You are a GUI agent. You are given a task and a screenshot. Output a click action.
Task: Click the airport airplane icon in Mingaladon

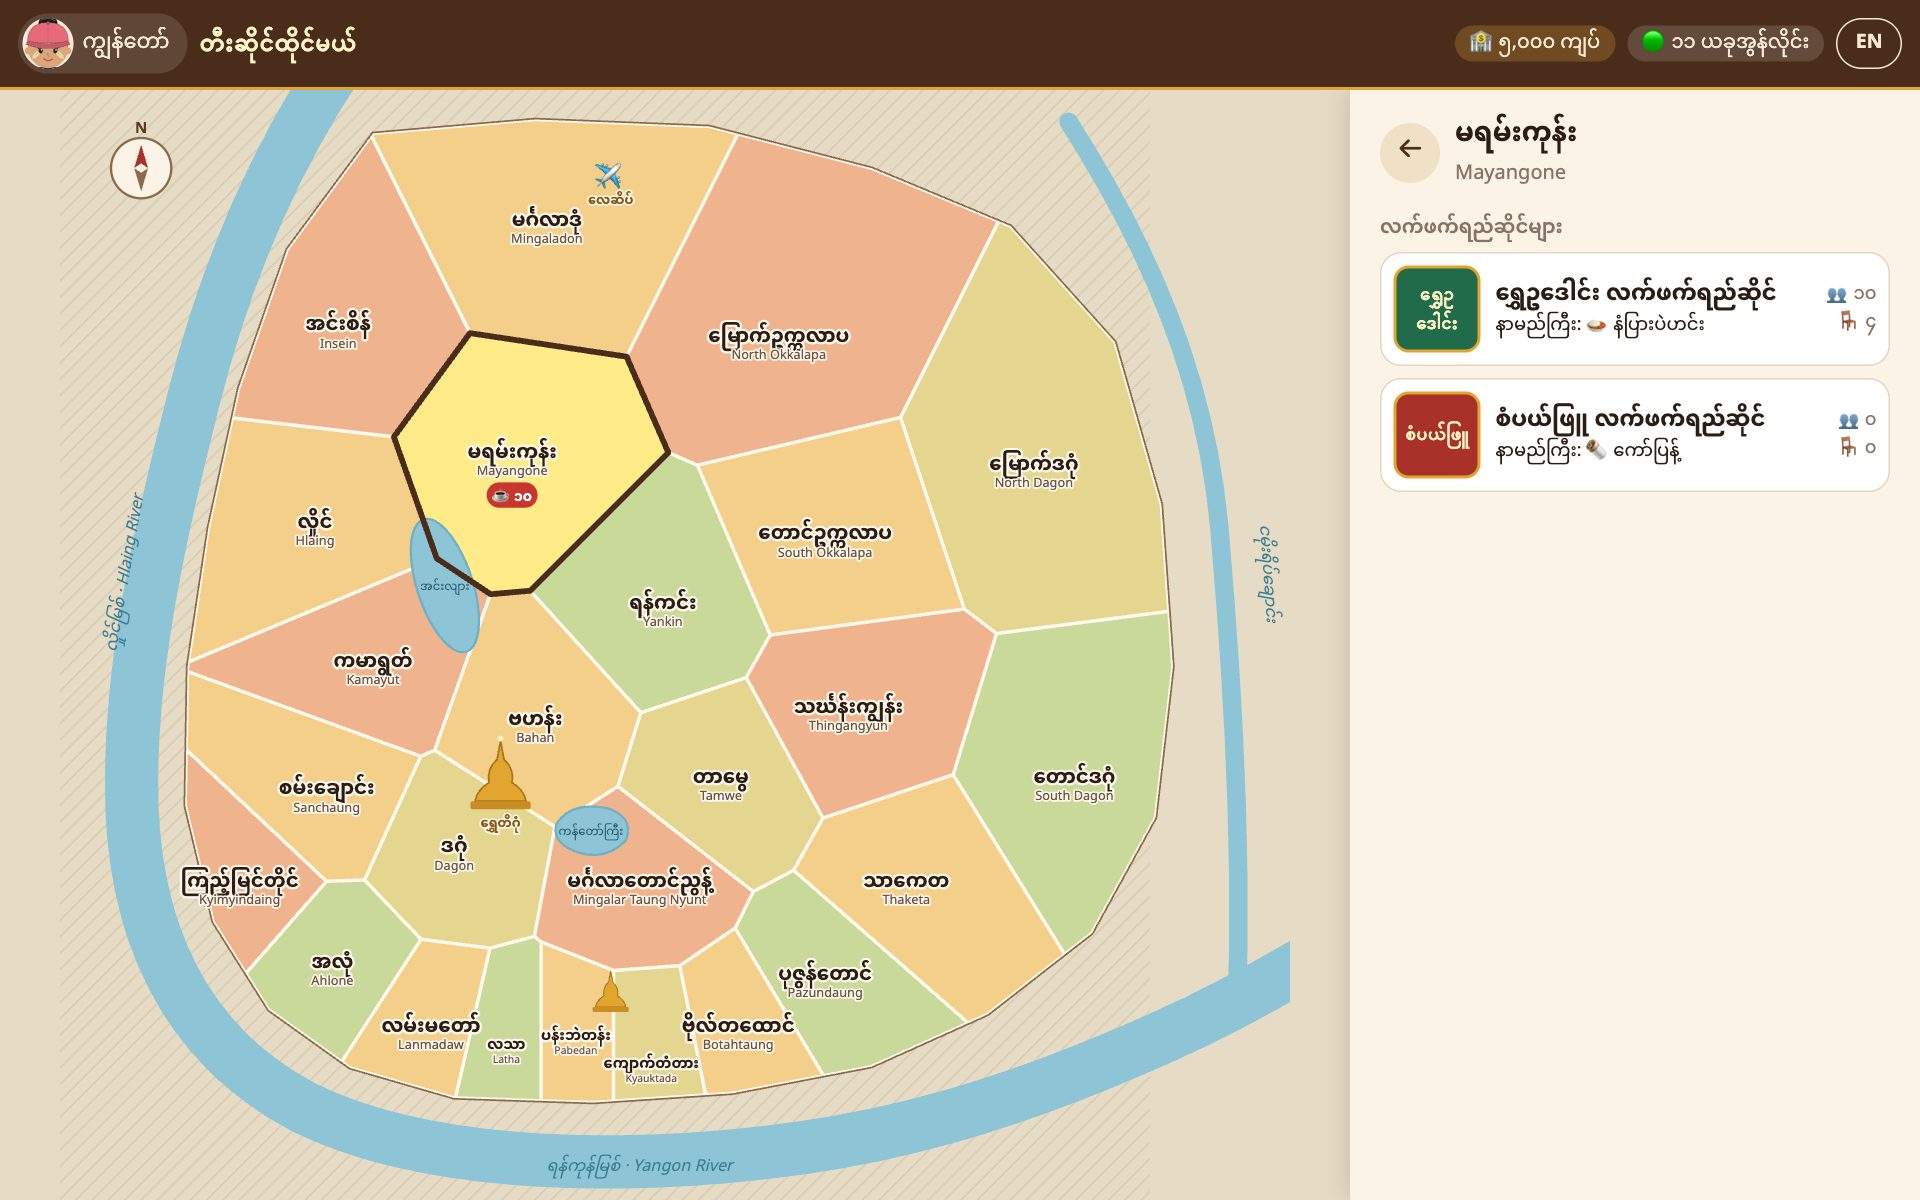608,175
